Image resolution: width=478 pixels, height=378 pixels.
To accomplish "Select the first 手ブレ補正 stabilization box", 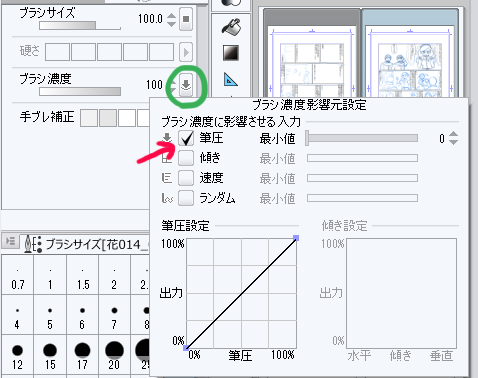I will pos(89,118).
